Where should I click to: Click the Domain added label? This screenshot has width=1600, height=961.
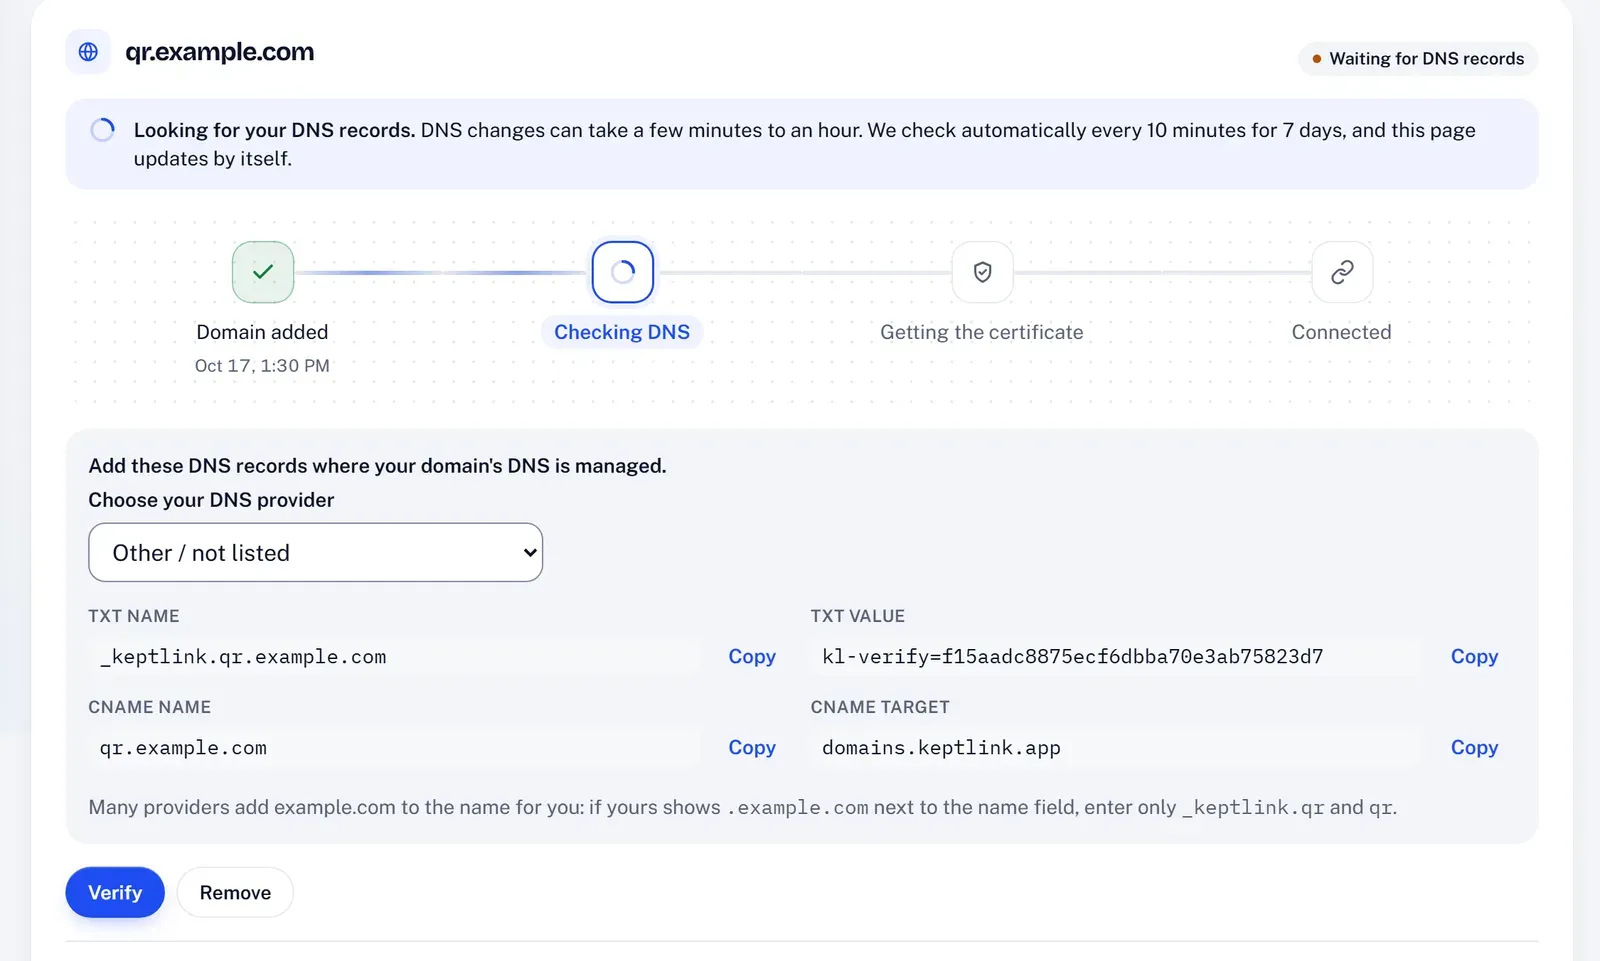click(262, 332)
